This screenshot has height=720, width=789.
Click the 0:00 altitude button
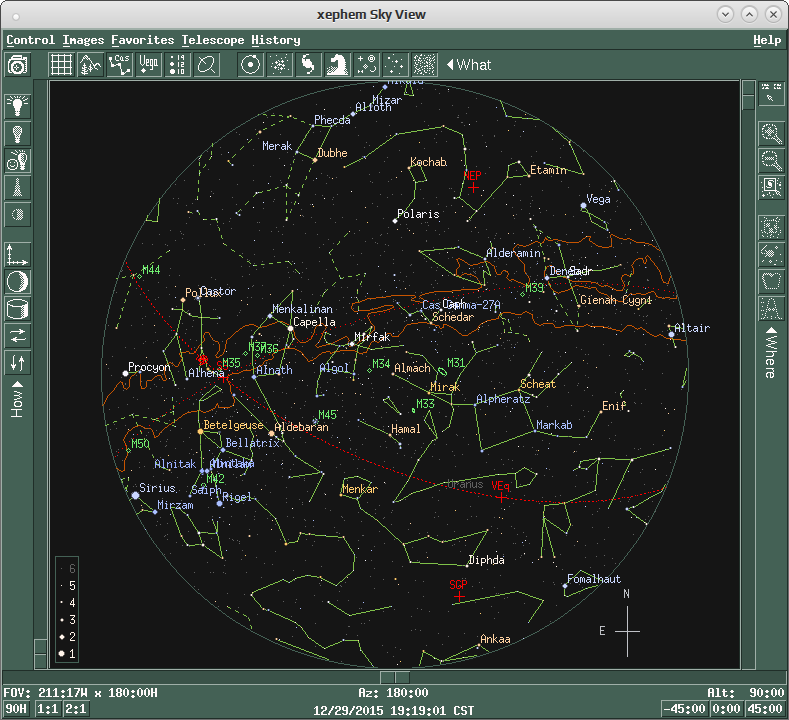pos(727,709)
